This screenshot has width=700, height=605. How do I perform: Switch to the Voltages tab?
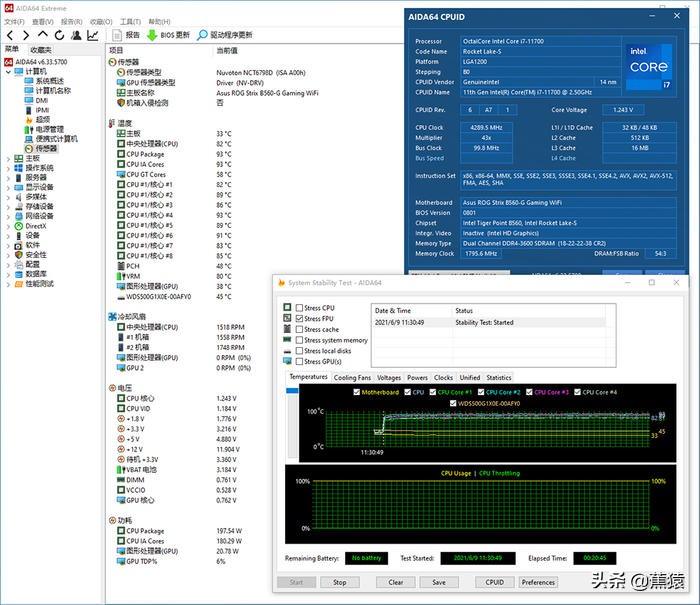[x=389, y=378]
